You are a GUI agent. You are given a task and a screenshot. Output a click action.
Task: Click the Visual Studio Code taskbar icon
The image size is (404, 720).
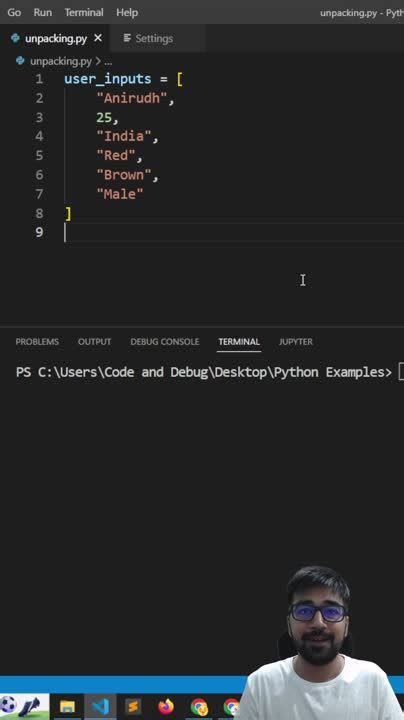(x=100, y=706)
